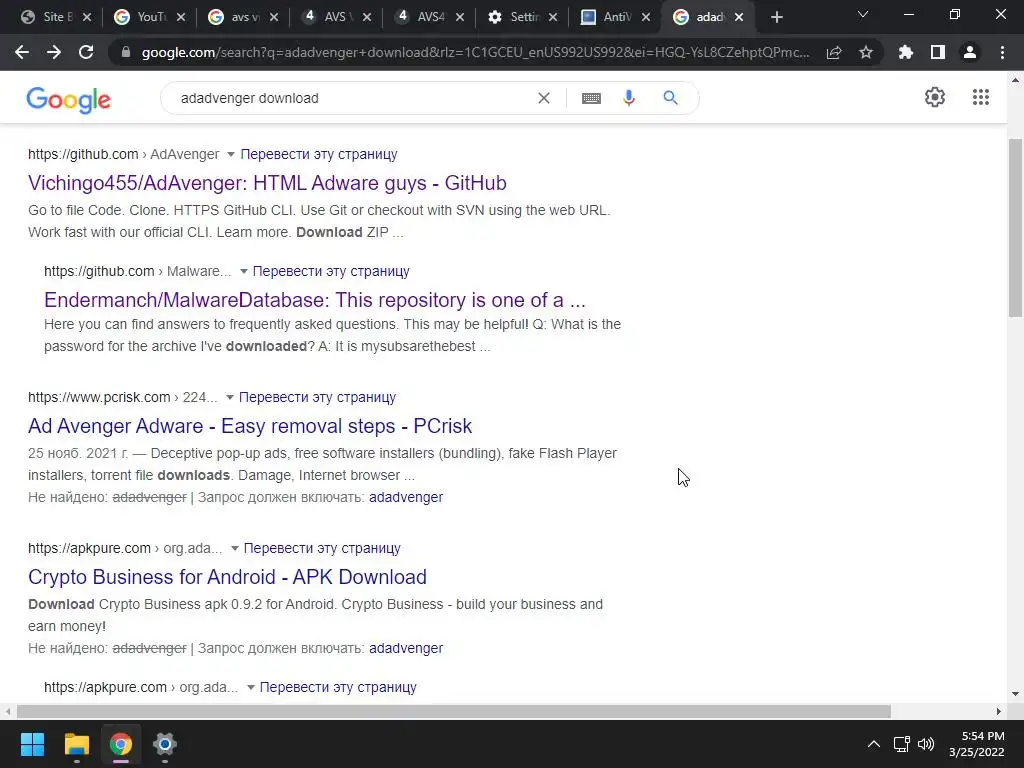1024x768 pixels.
Task: Focus the Google search input field
Action: [x=353, y=98]
